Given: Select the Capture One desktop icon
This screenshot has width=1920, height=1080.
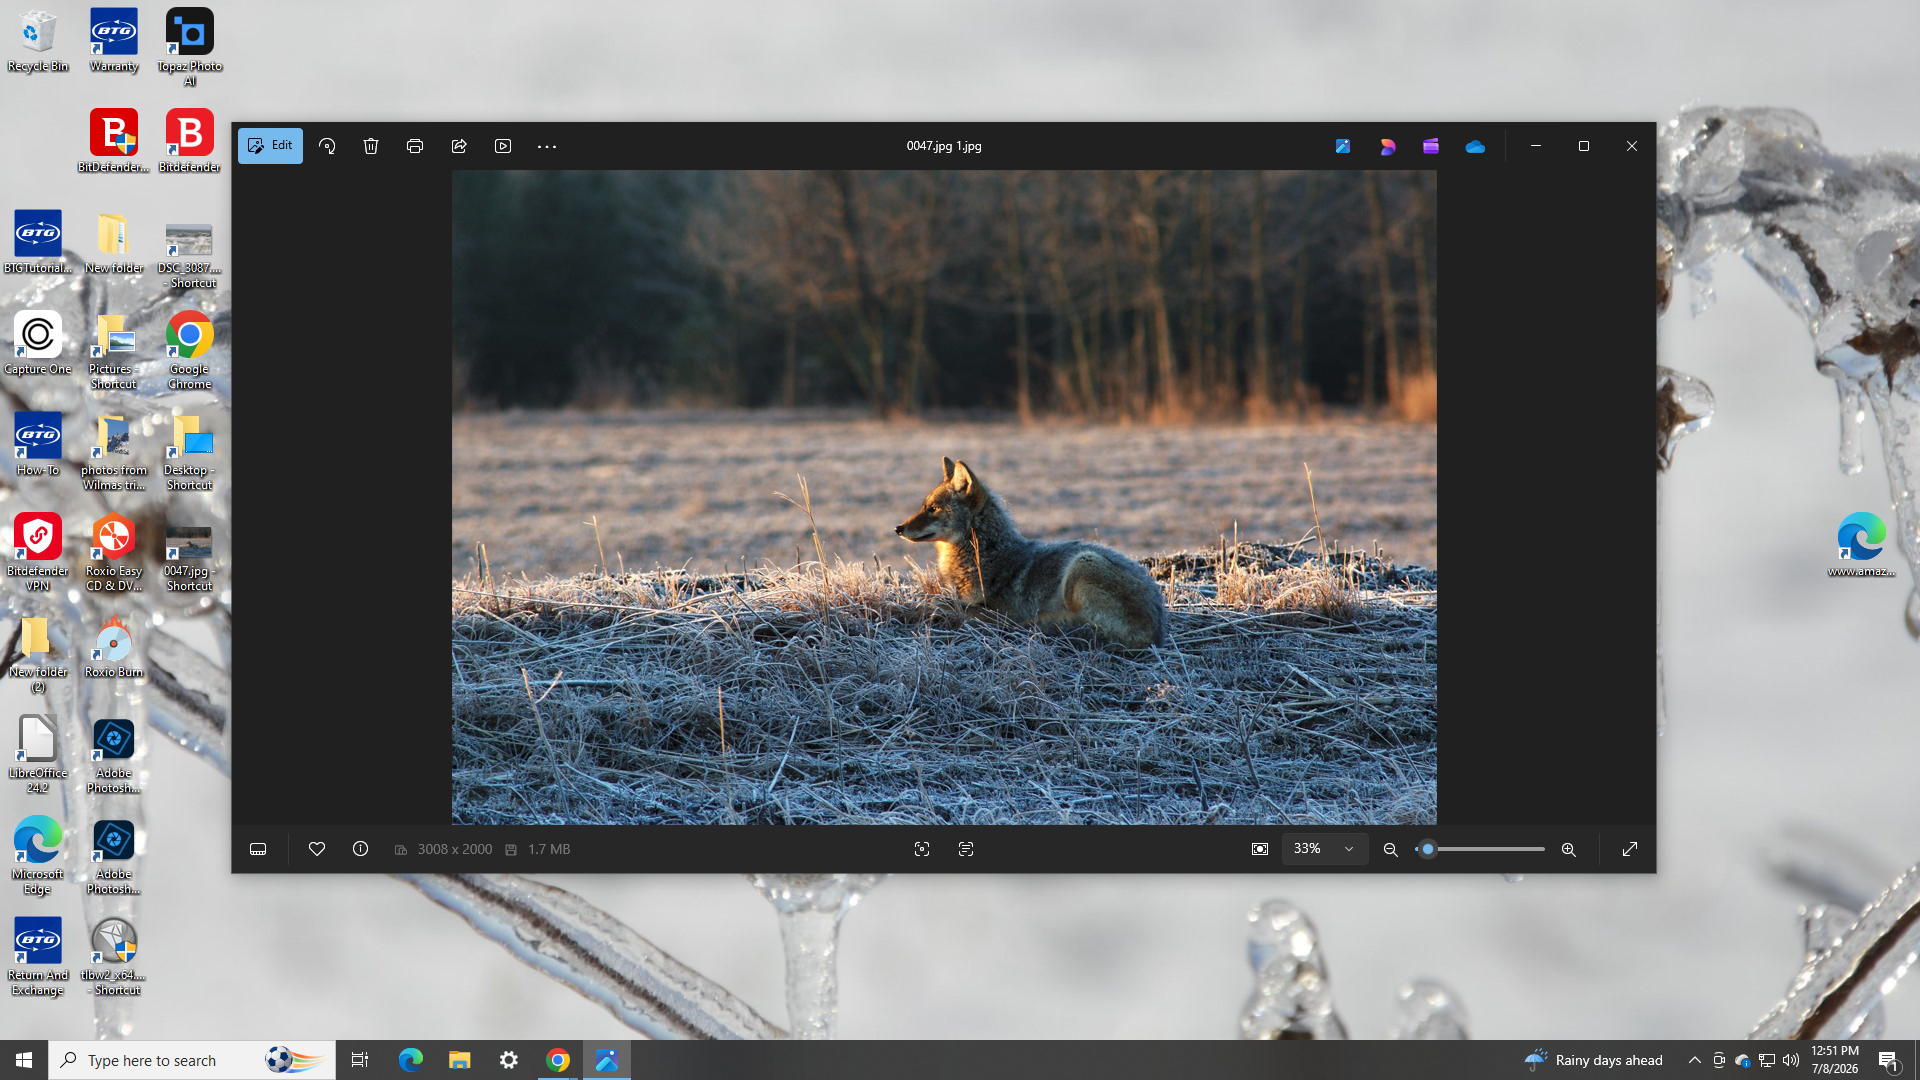Looking at the screenshot, I should pos(38,343).
